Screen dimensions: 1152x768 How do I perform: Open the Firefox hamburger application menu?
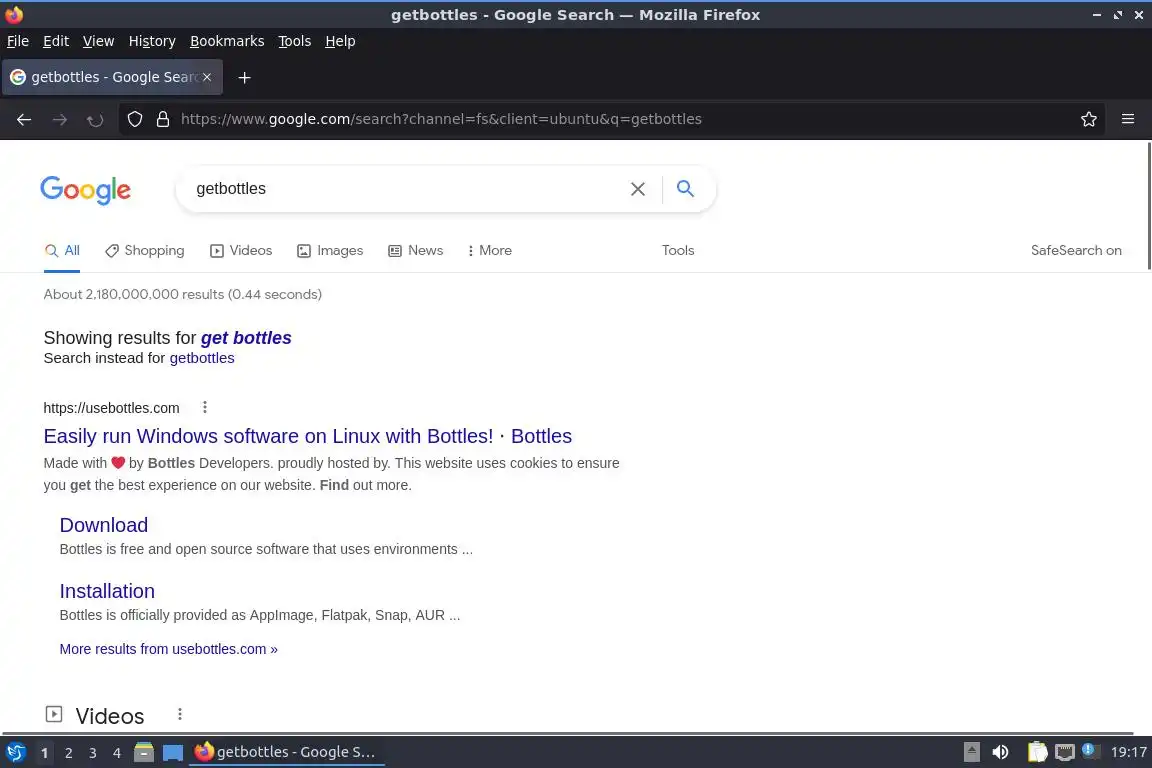(x=1128, y=119)
